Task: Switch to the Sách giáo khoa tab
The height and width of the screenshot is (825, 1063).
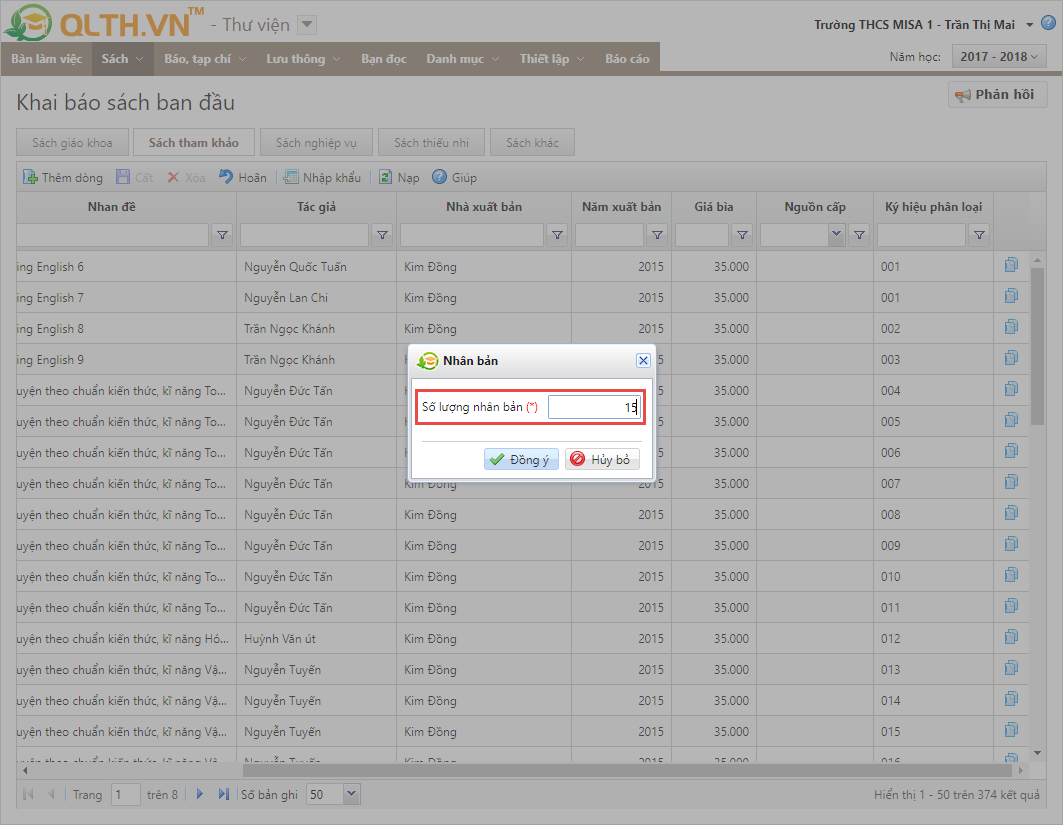Action: [x=72, y=143]
